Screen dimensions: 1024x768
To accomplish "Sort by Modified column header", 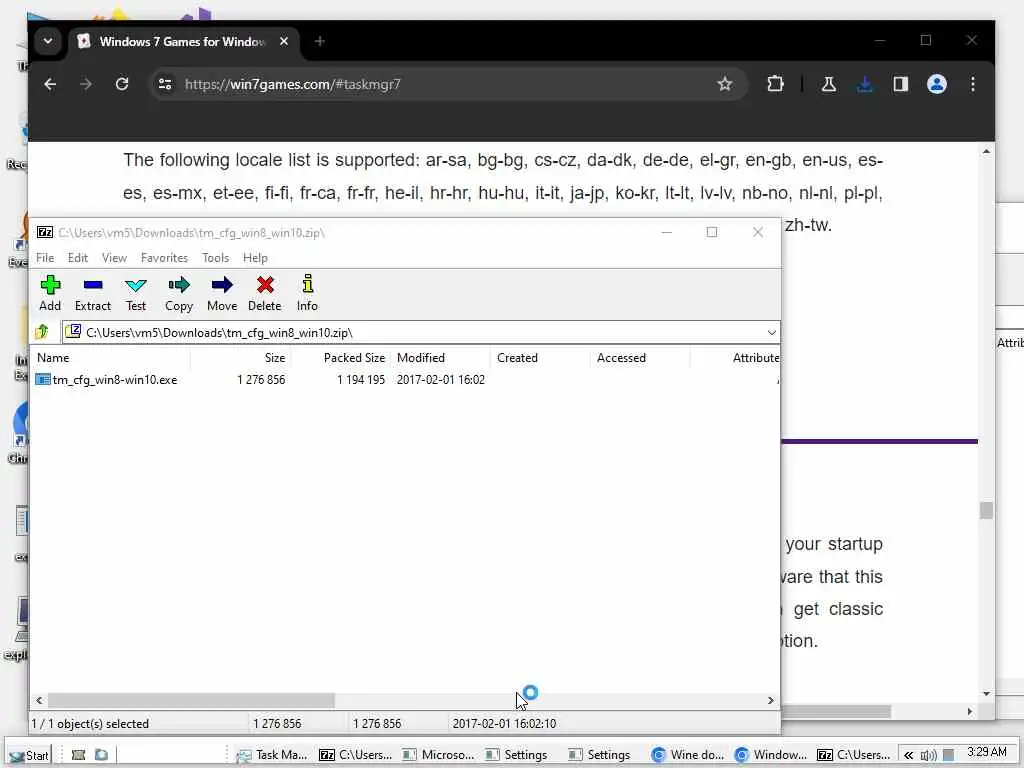I will click(x=440, y=358).
